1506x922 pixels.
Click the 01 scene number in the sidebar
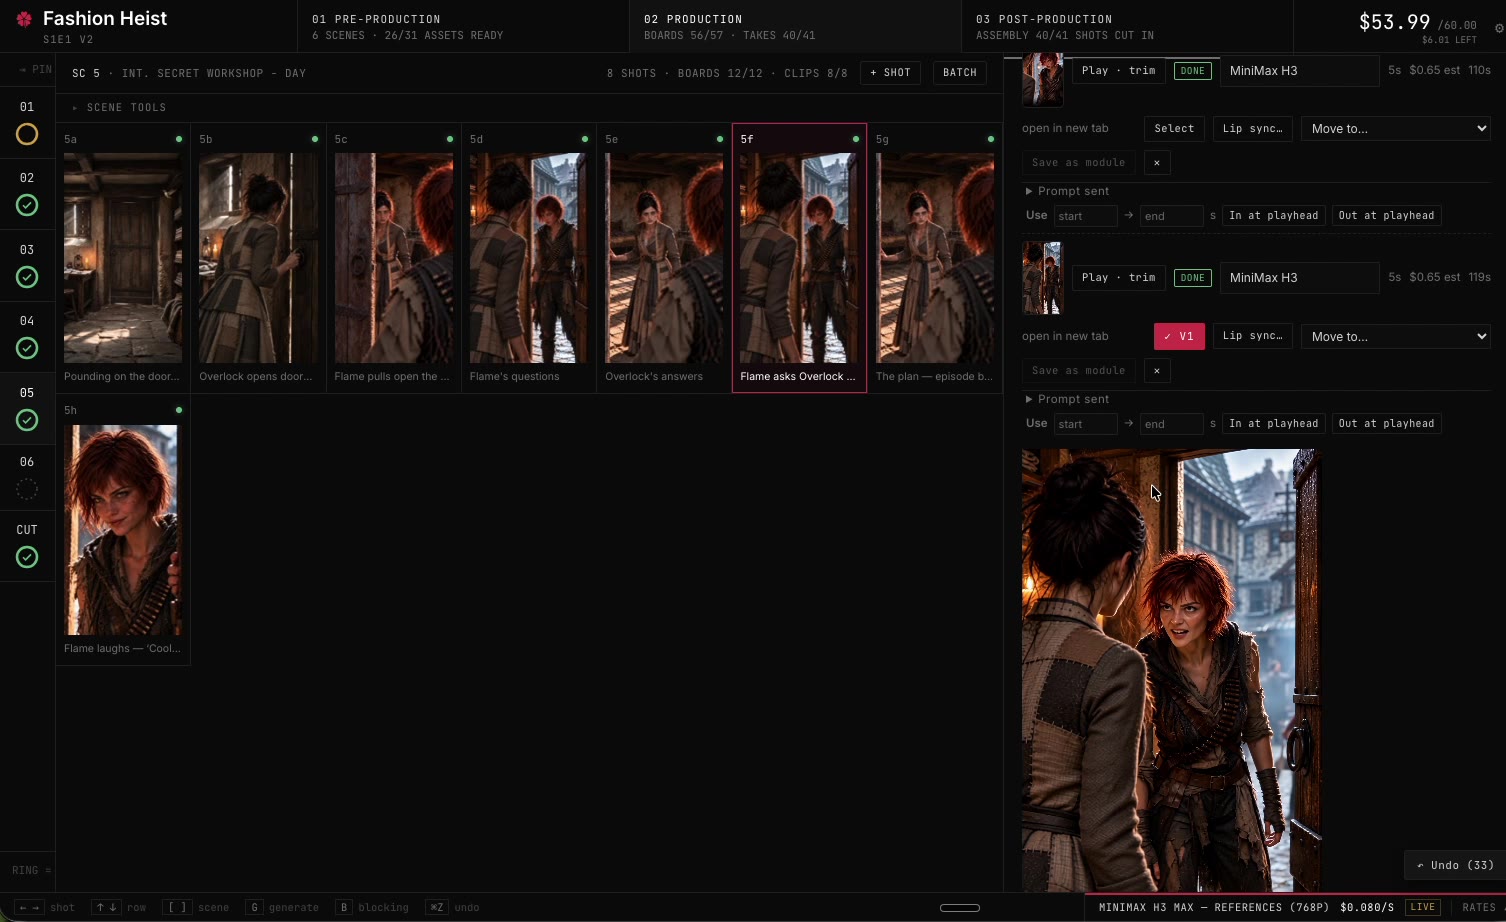pos(27,107)
